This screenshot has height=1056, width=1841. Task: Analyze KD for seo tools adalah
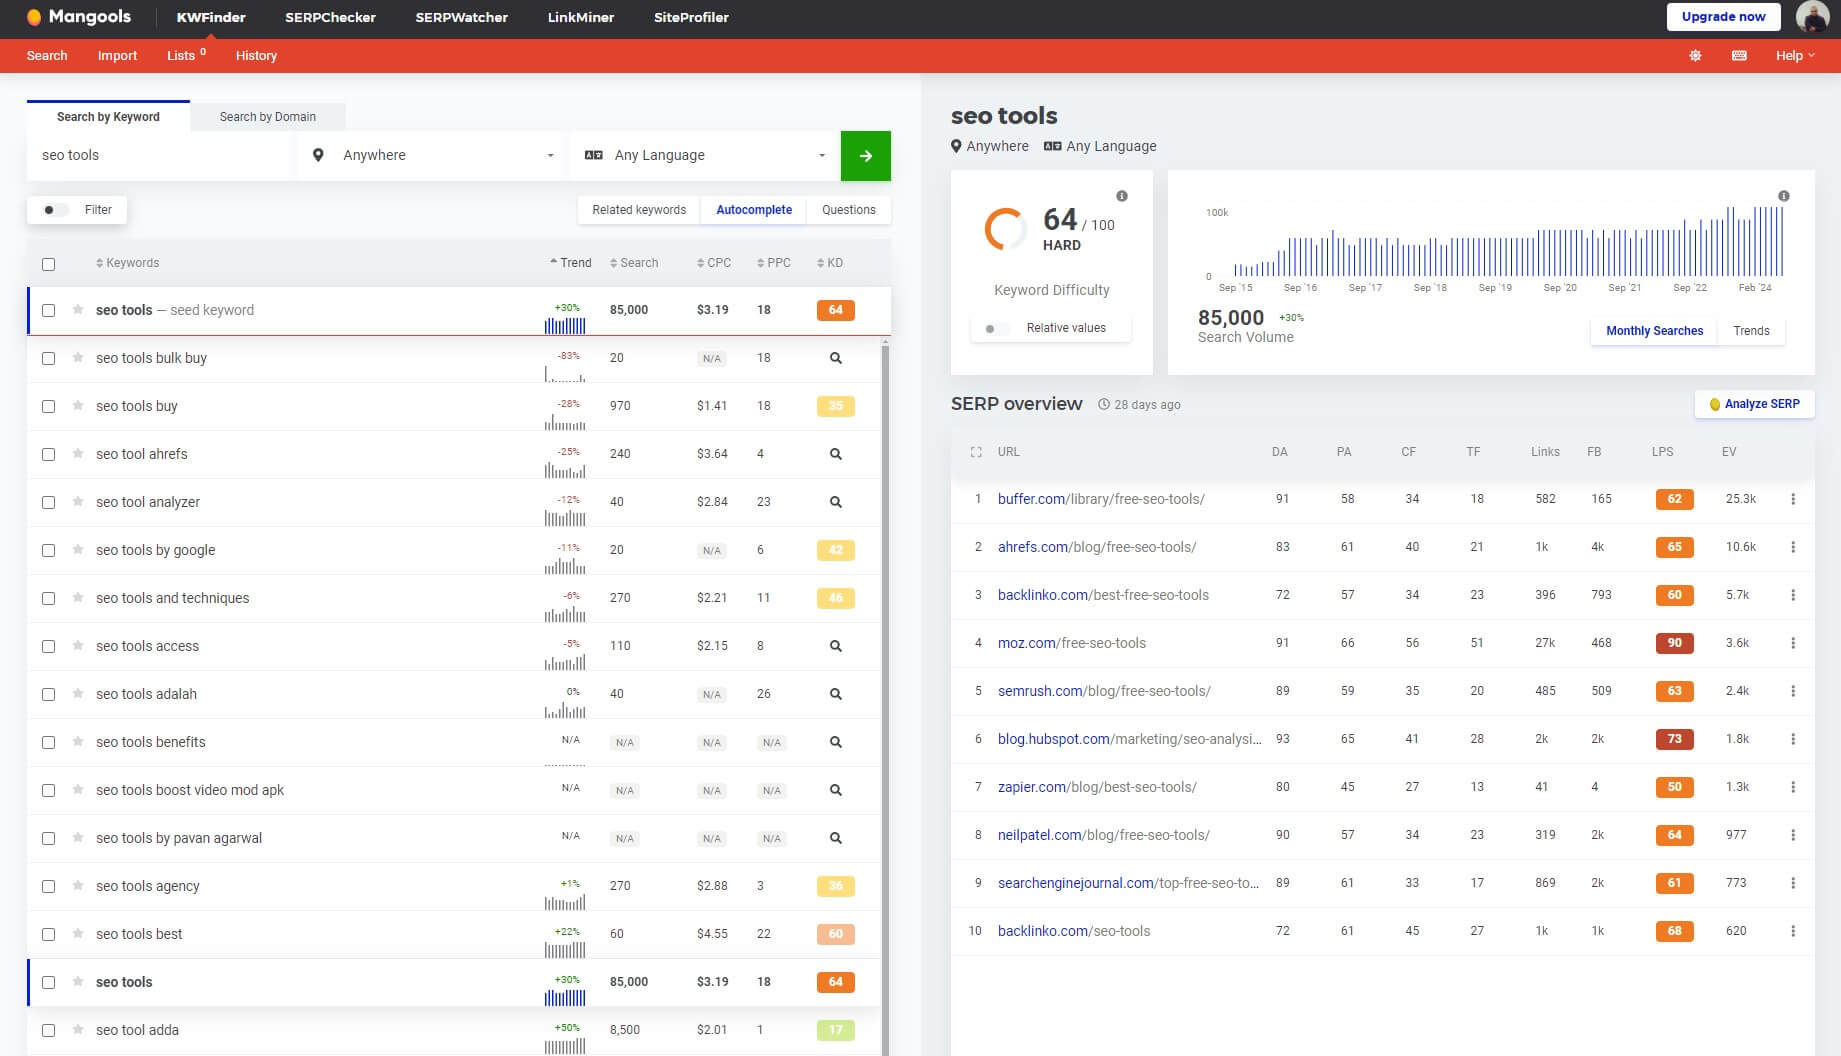pyautogui.click(x=836, y=694)
